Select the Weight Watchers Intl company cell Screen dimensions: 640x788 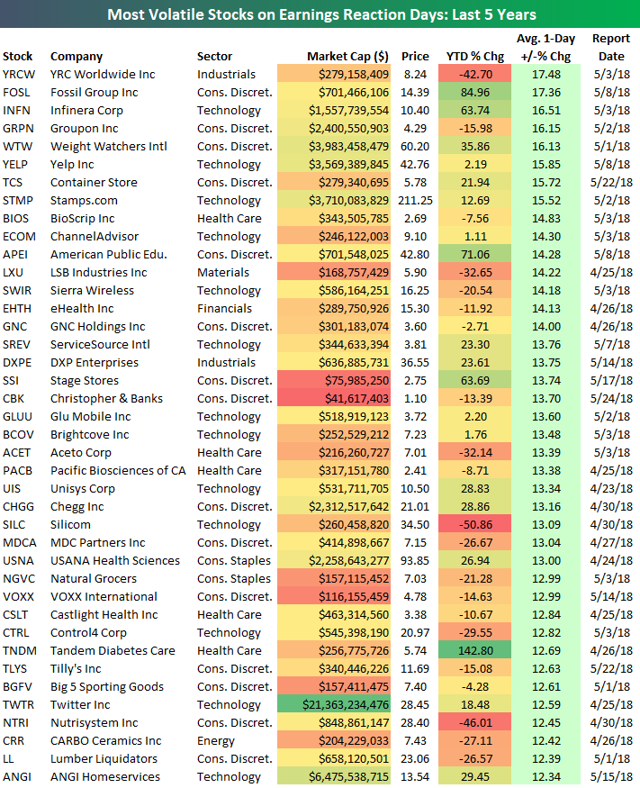(109, 147)
